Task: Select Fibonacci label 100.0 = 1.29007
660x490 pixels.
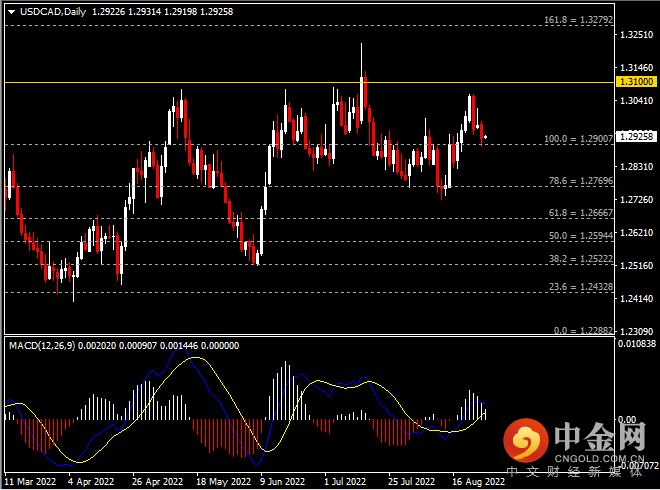Action: [x=578, y=138]
